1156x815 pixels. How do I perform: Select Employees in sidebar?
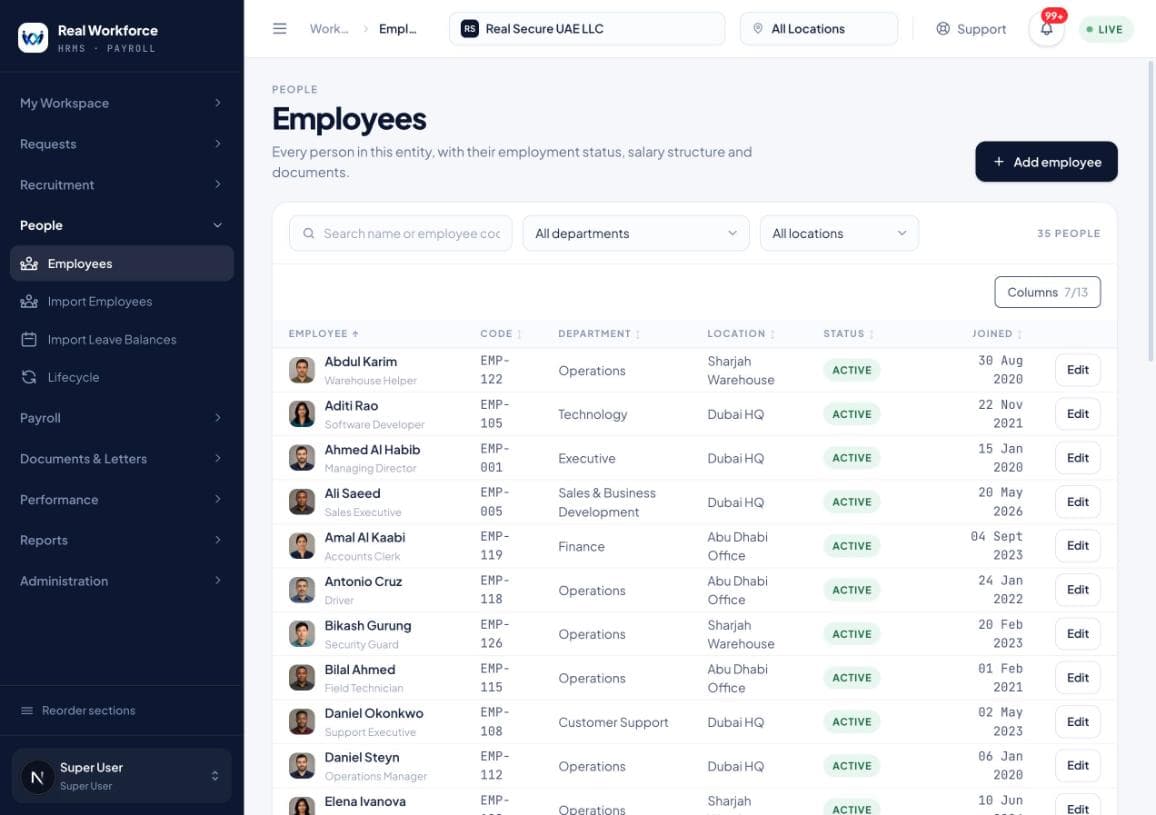[x=122, y=263]
